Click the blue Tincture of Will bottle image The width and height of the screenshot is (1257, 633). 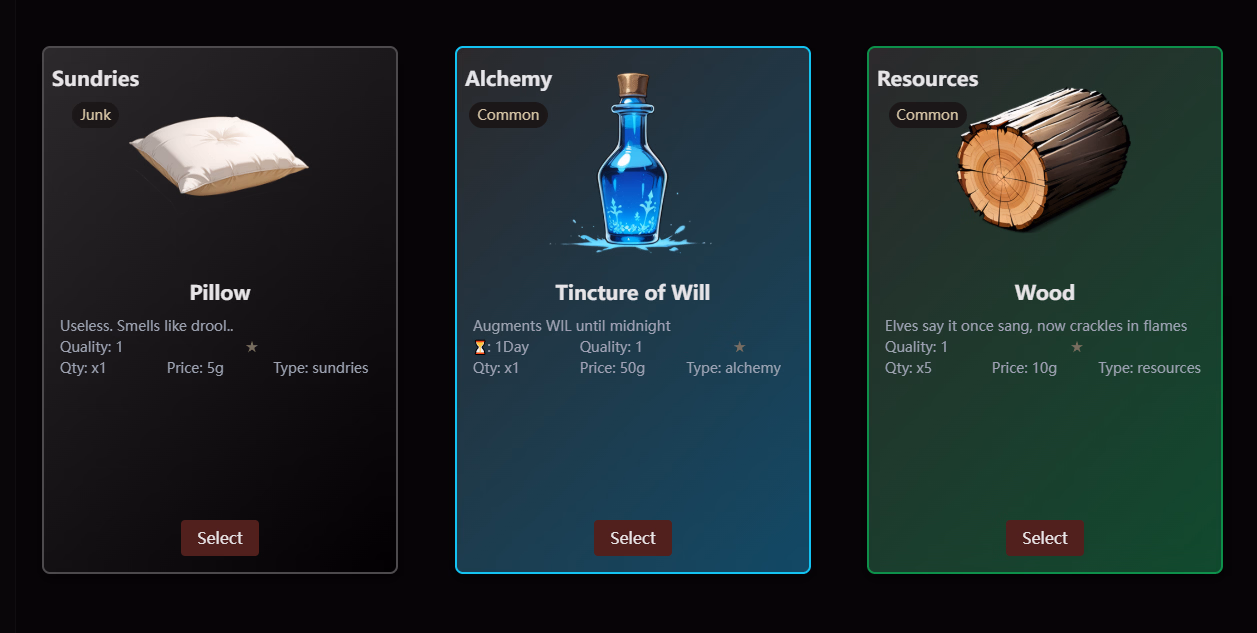[x=632, y=162]
